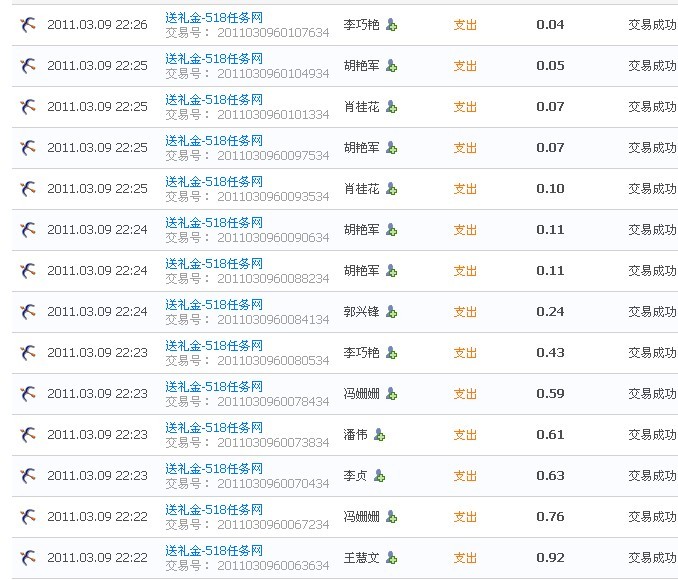Click the add-contact icon beside 李贞
This screenshot has height=580, width=678.
(380, 476)
